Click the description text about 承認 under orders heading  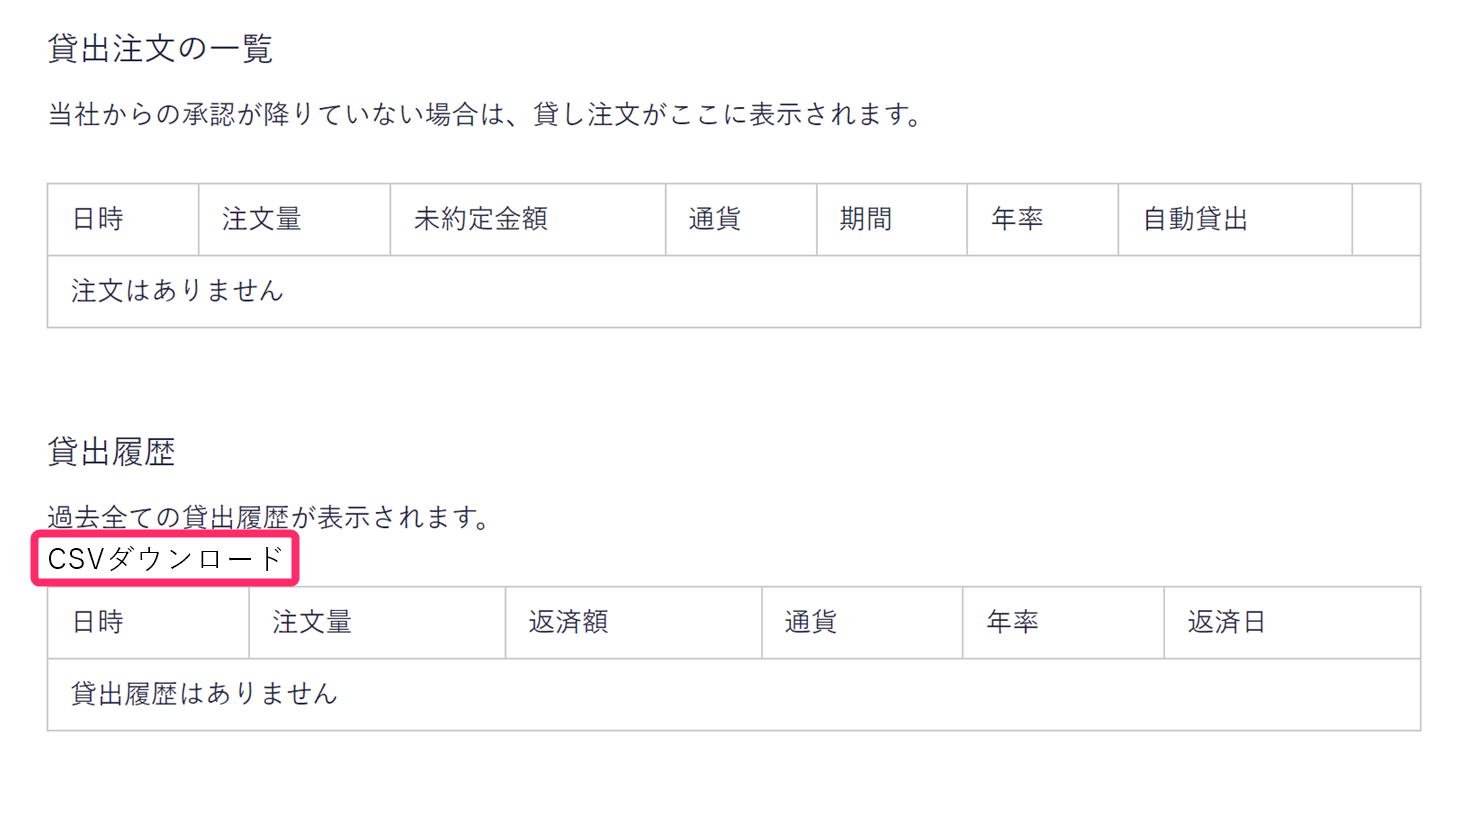tap(487, 115)
